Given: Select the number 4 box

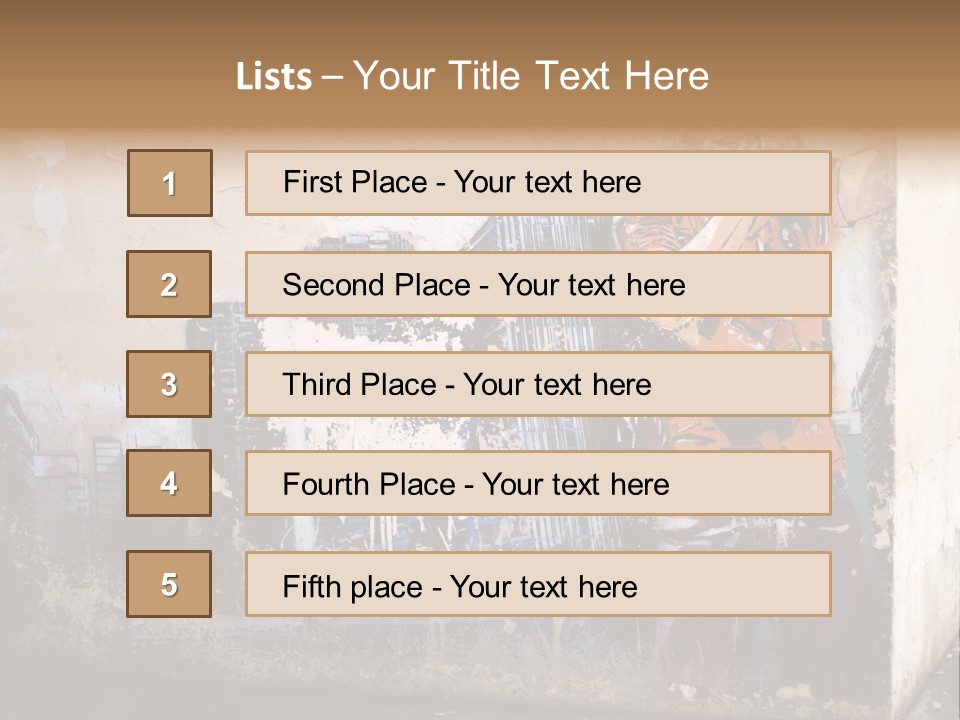Looking at the screenshot, I should [x=169, y=484].
